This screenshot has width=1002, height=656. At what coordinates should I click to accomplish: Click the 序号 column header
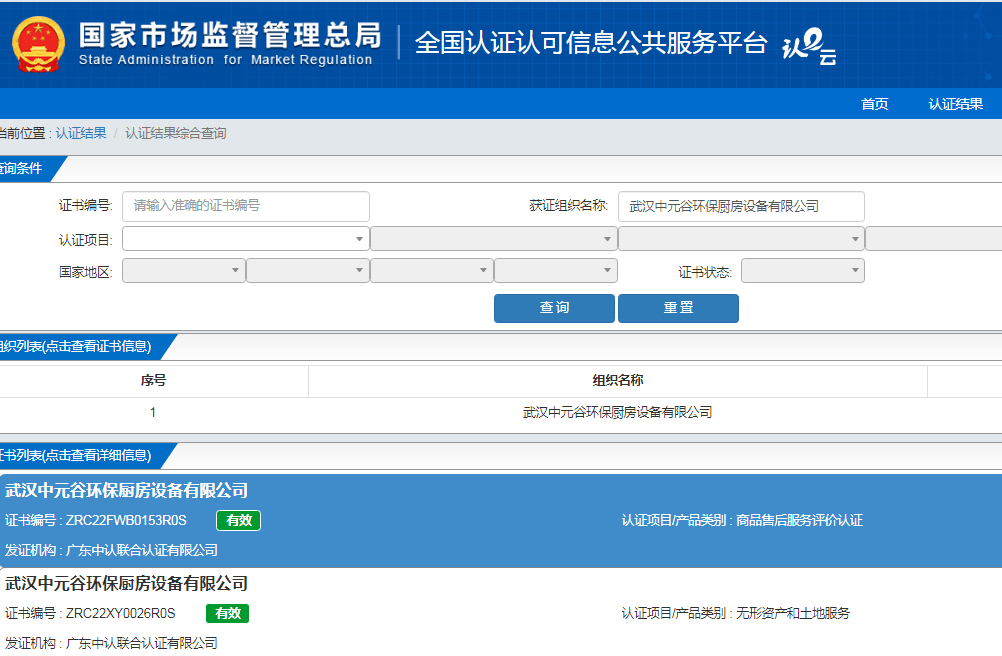pos(153,381)
